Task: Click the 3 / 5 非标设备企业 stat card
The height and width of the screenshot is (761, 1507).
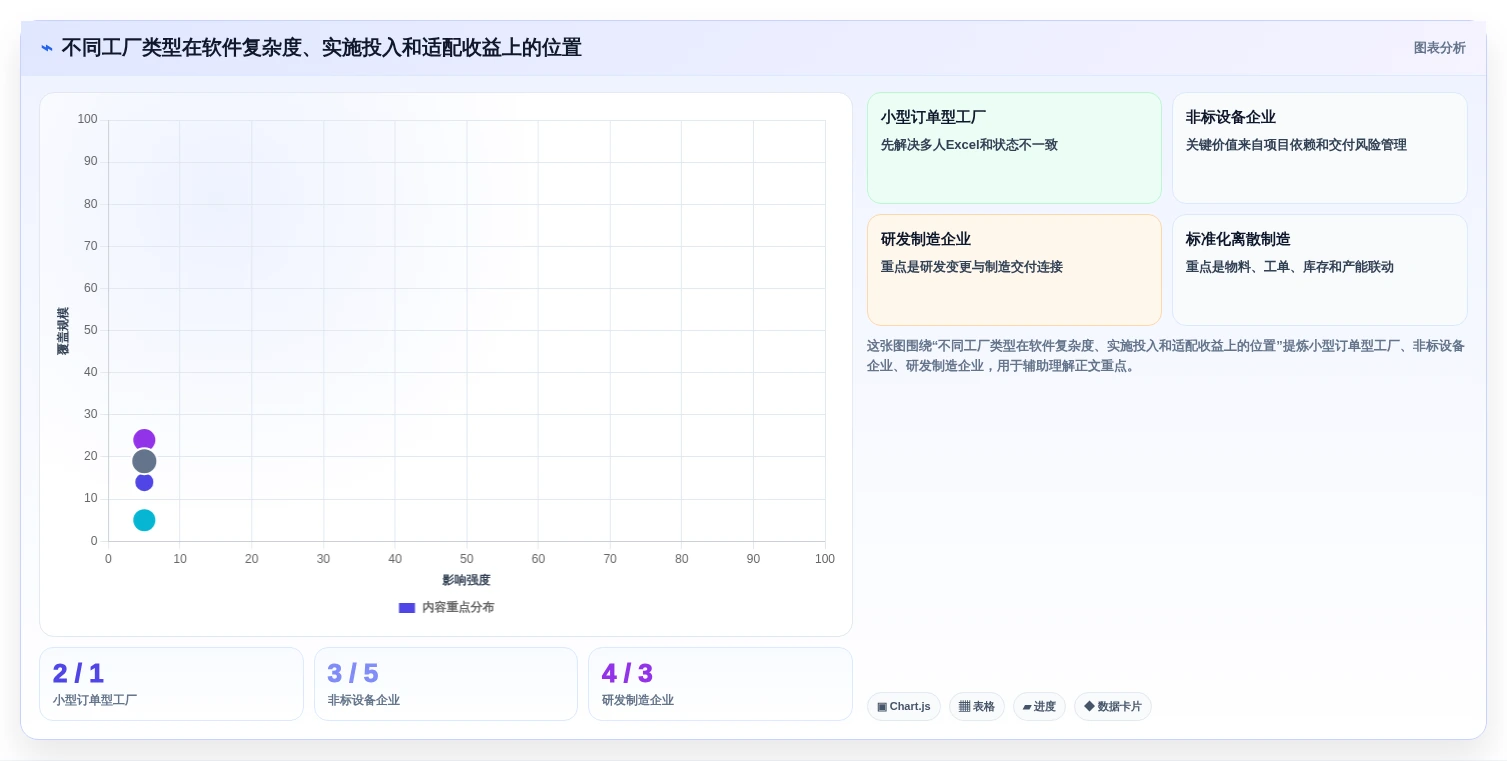Action: [x=446, y=684]
